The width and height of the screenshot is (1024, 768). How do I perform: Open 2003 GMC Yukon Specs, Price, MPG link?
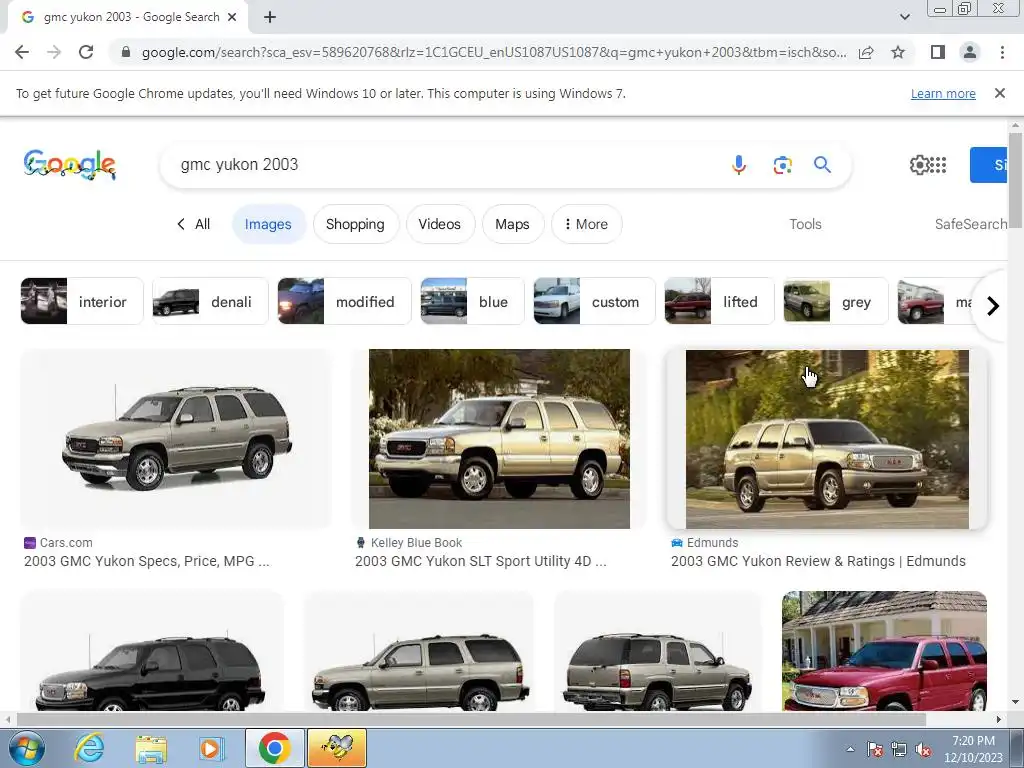(x=146, y=562)
